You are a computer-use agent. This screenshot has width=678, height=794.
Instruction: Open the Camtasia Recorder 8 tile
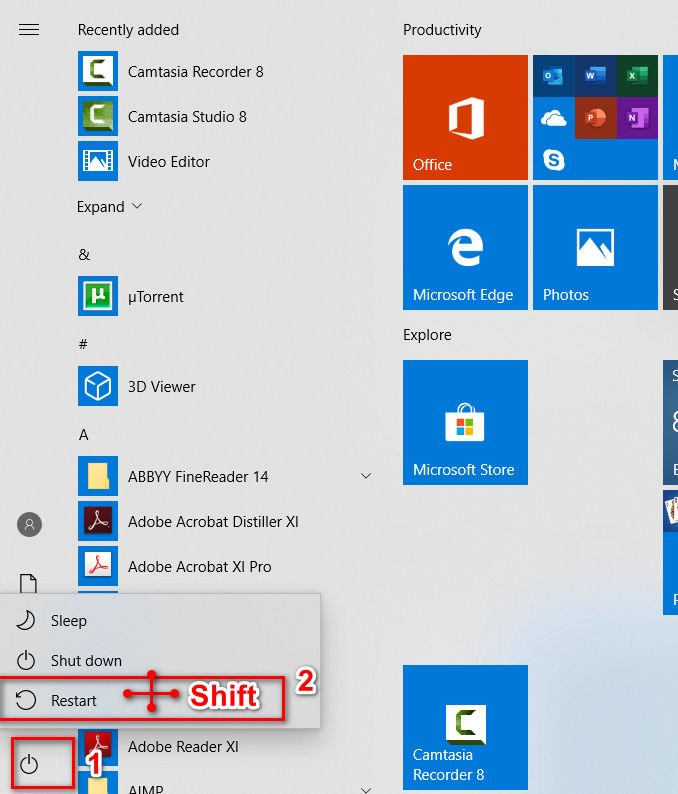pos(465,727)
